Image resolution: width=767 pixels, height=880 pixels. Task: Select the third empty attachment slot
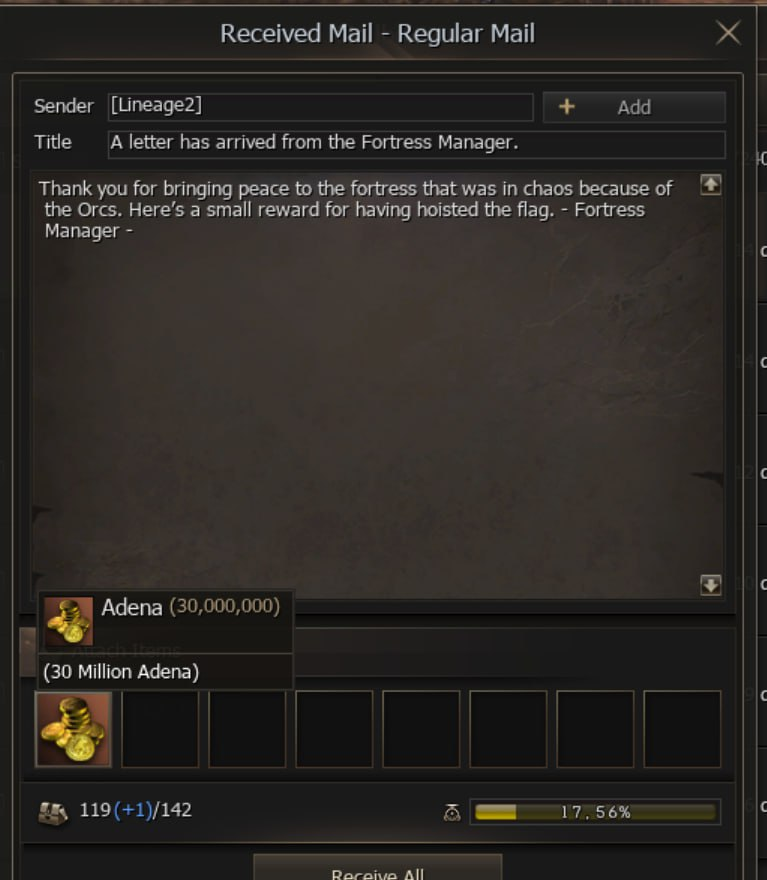(334, 729)
